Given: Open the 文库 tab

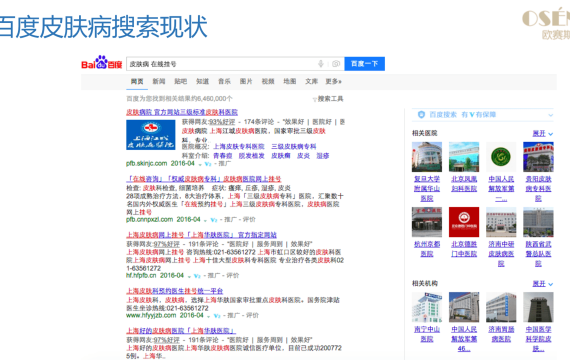Looking at the screenshot, I should click(312, 81).
